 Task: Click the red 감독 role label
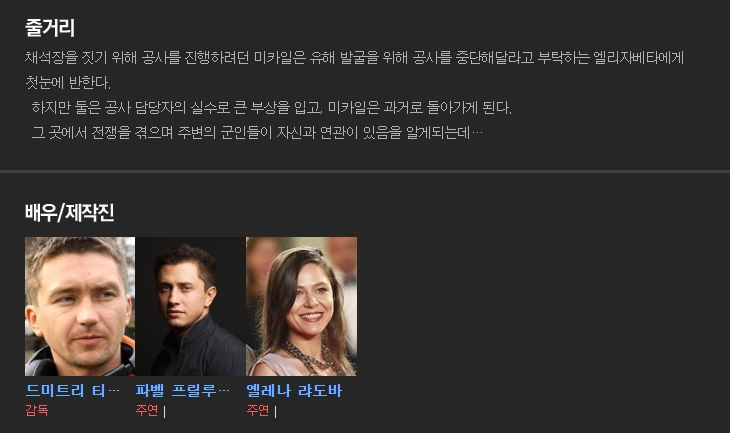pyautogui.click(x=37, y=410)
